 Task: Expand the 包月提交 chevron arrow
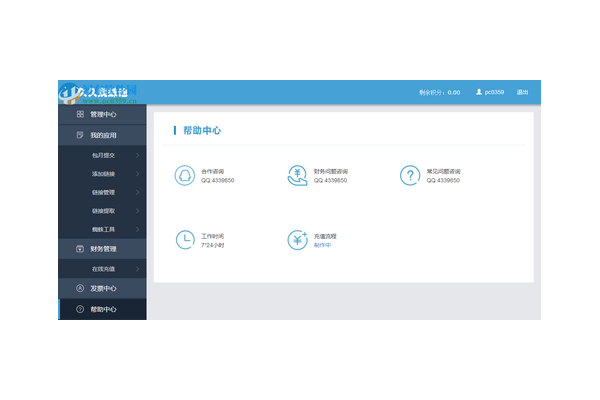click(x=137, y=155)
